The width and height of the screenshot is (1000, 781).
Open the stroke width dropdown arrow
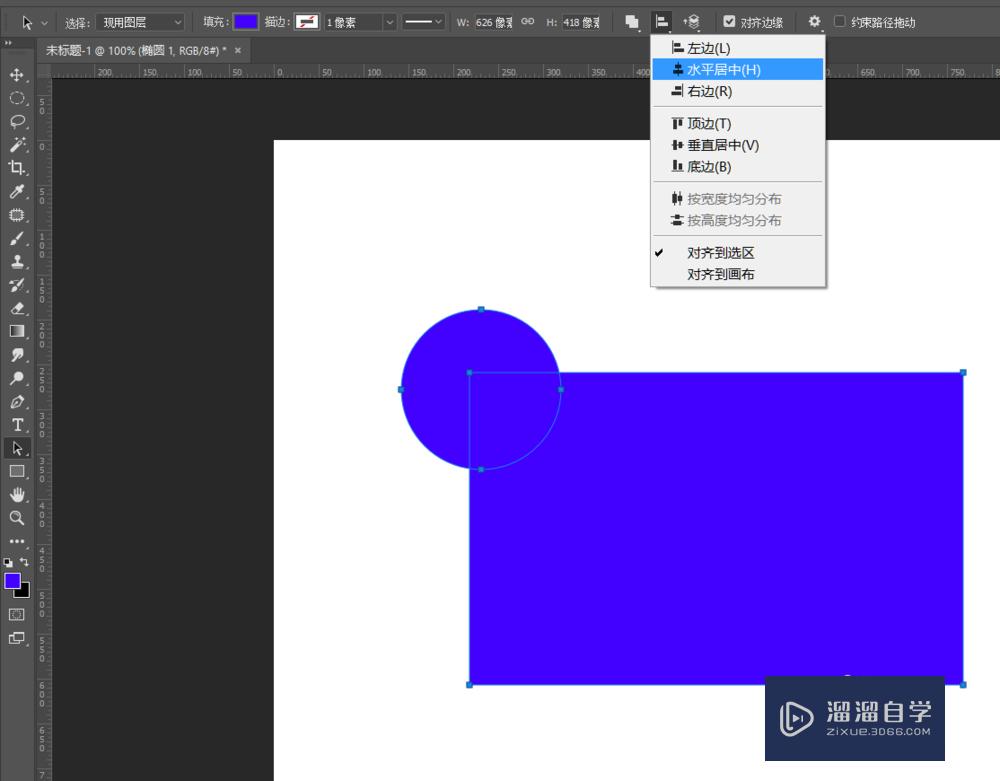click(390, 22)
